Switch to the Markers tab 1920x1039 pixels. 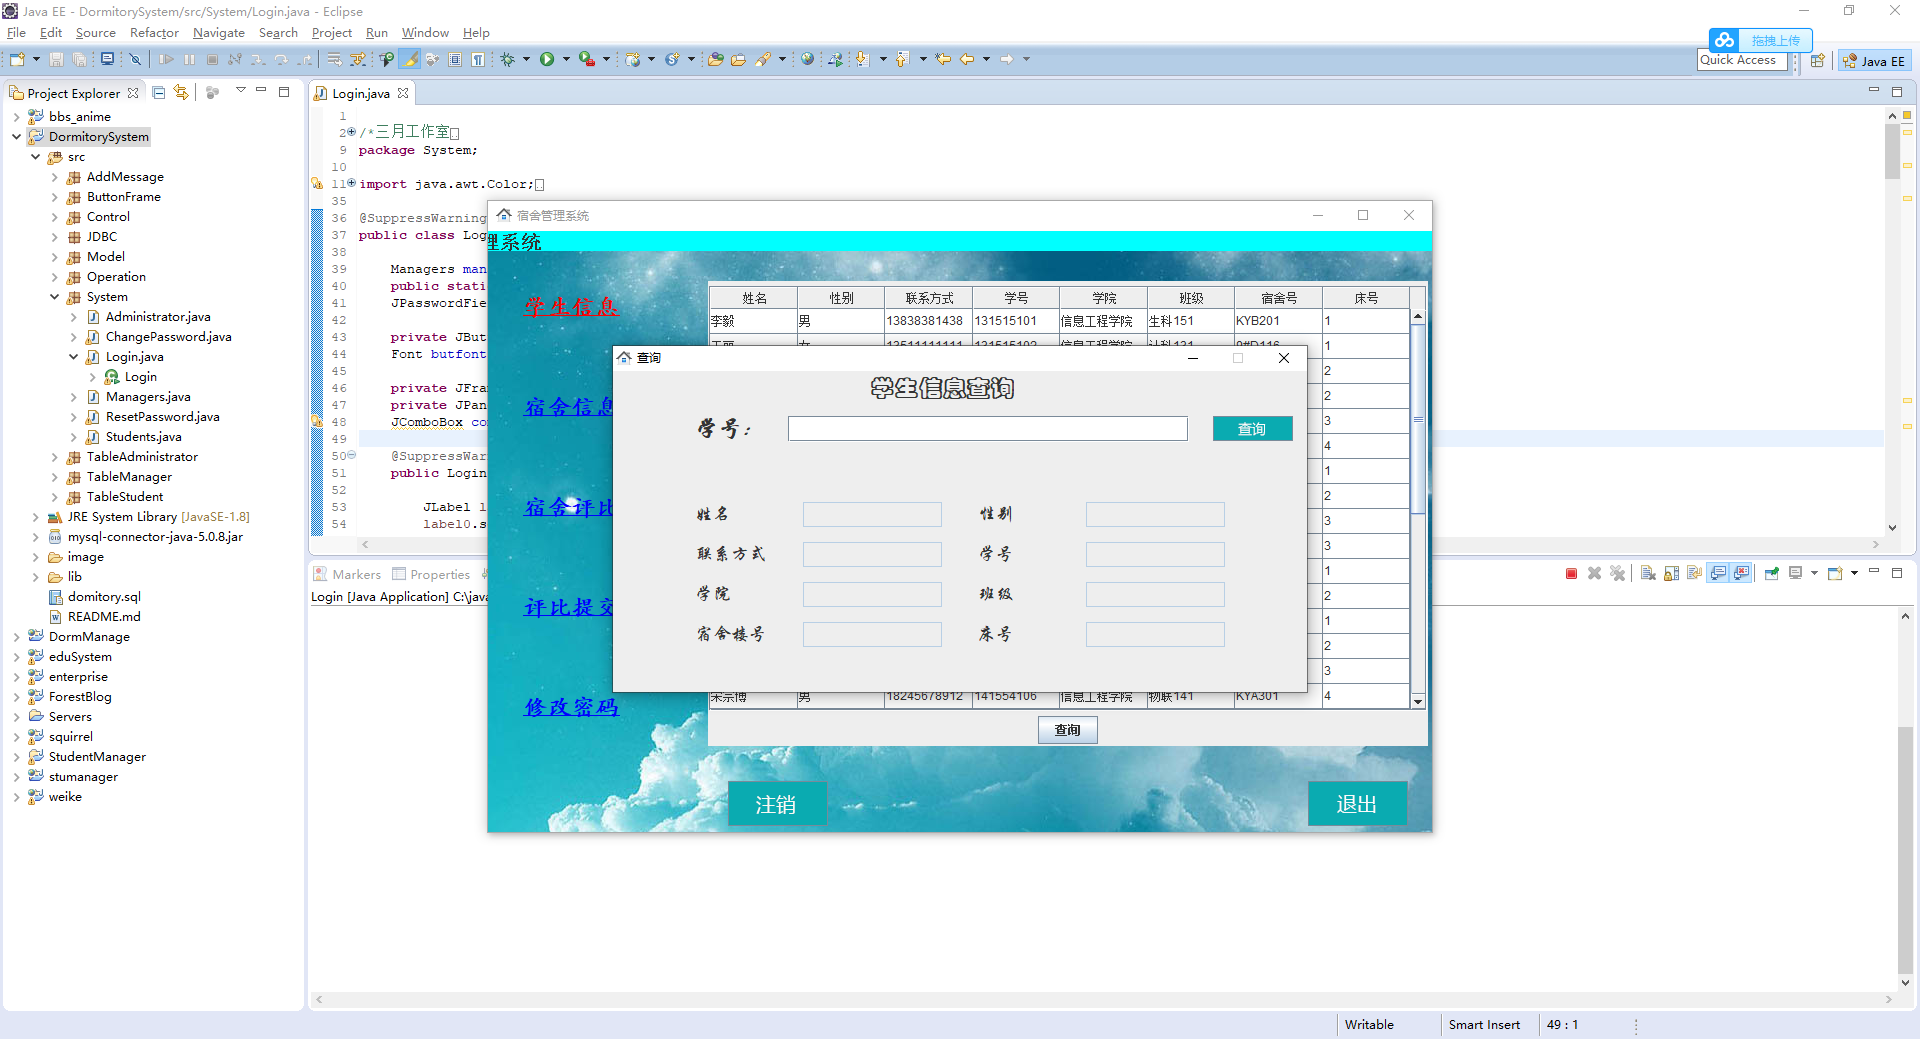tap(347, 574)
